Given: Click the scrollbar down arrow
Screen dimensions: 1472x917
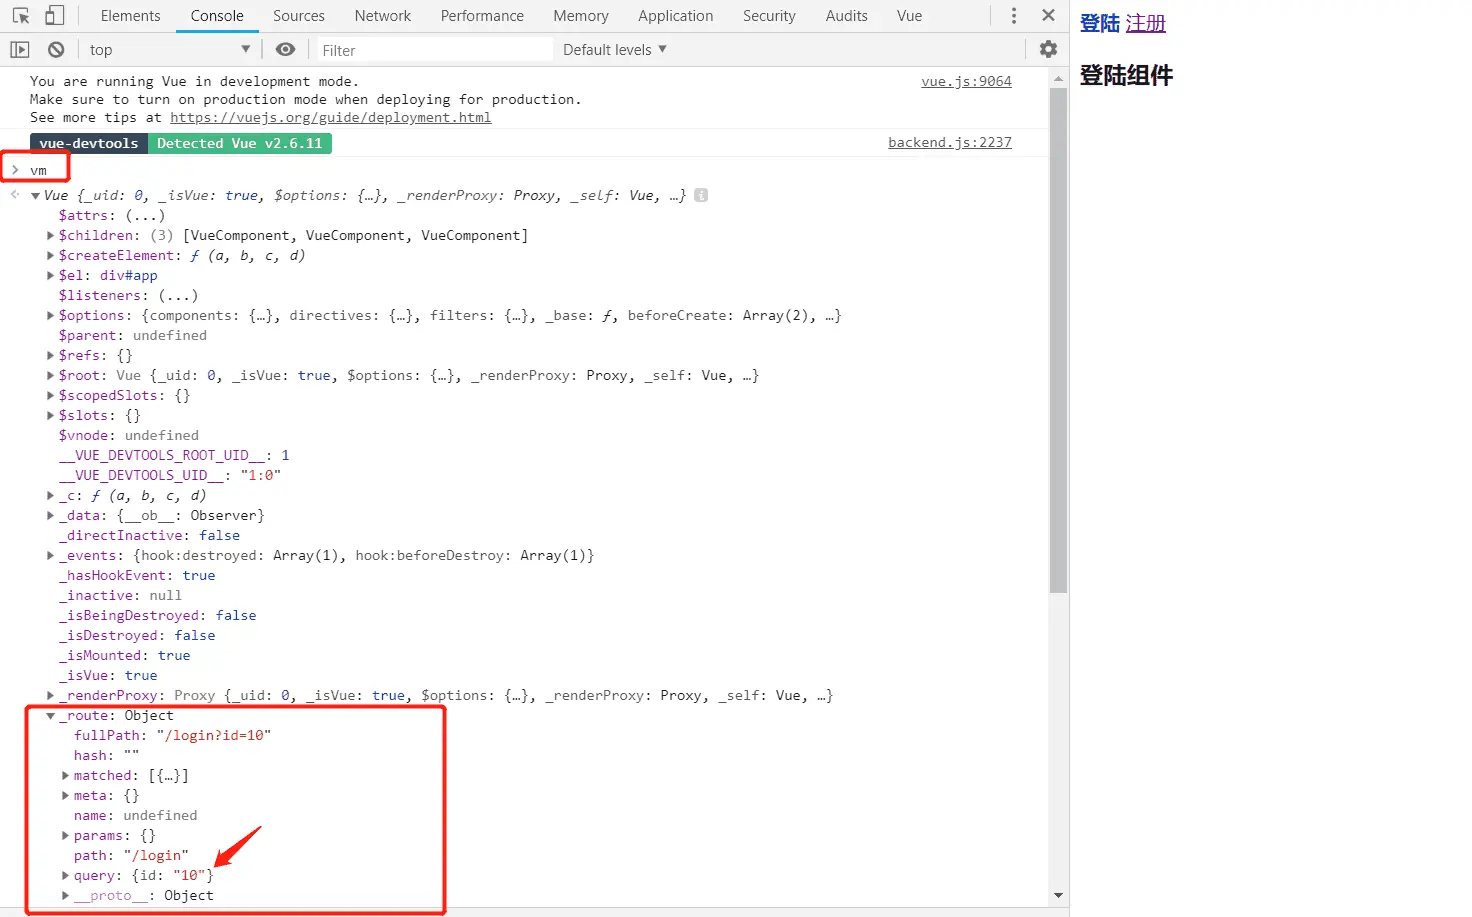Looking at the screenshot, I should pos(1058,896).
